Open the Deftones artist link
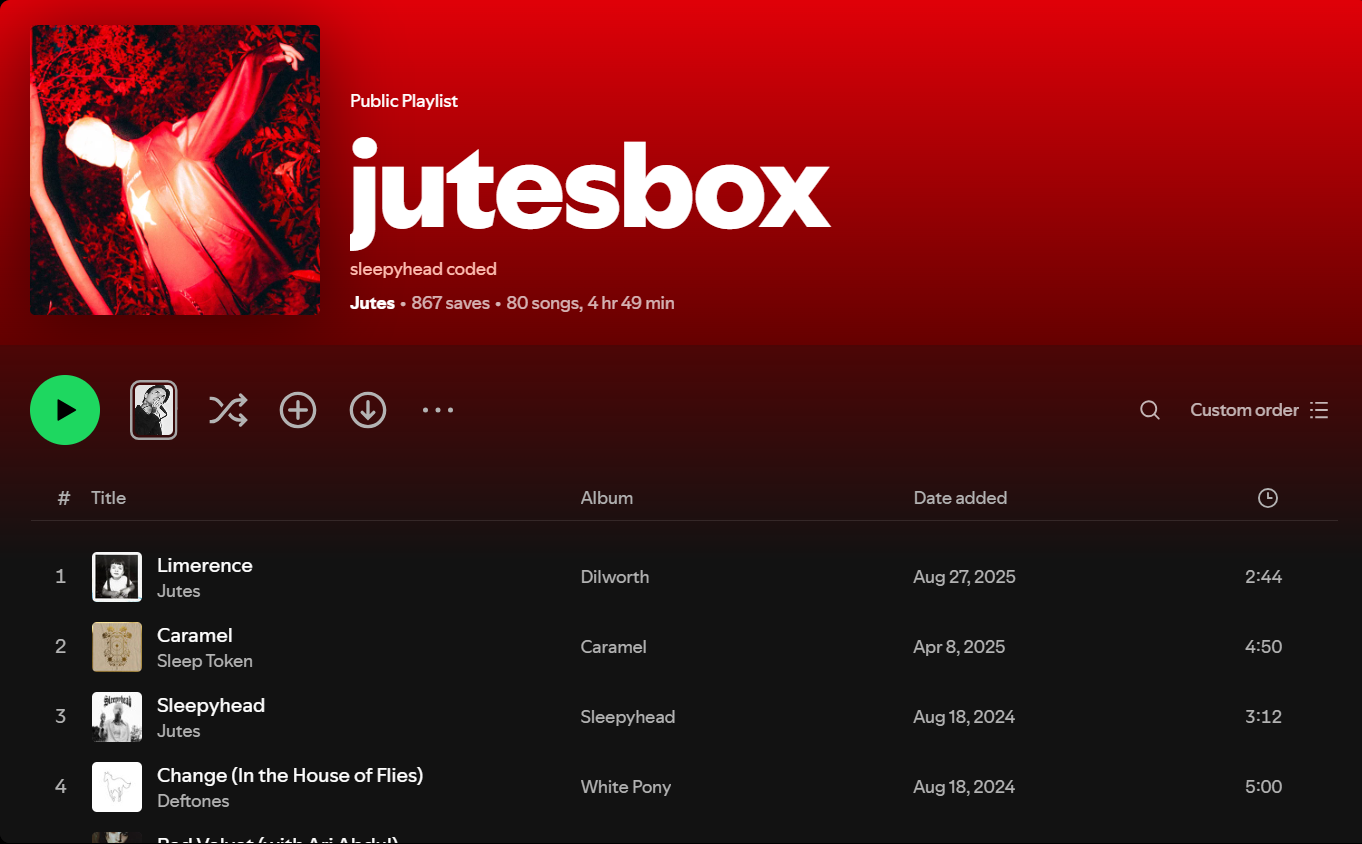Screen dimensions: 1362x844 [193, 801]
